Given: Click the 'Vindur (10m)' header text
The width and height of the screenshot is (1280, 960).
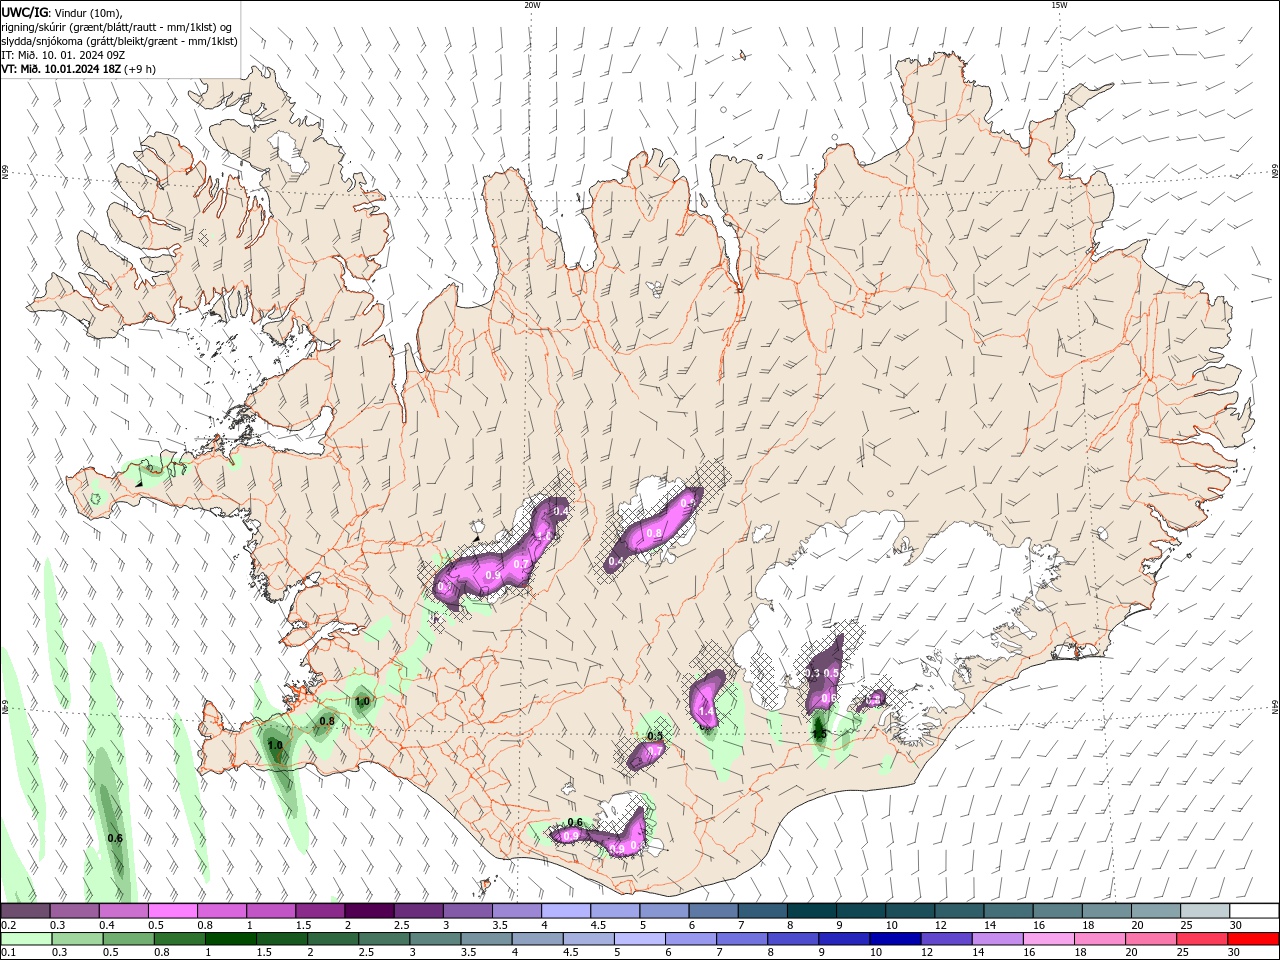Looking at the screenshot, I should point(89,13).
